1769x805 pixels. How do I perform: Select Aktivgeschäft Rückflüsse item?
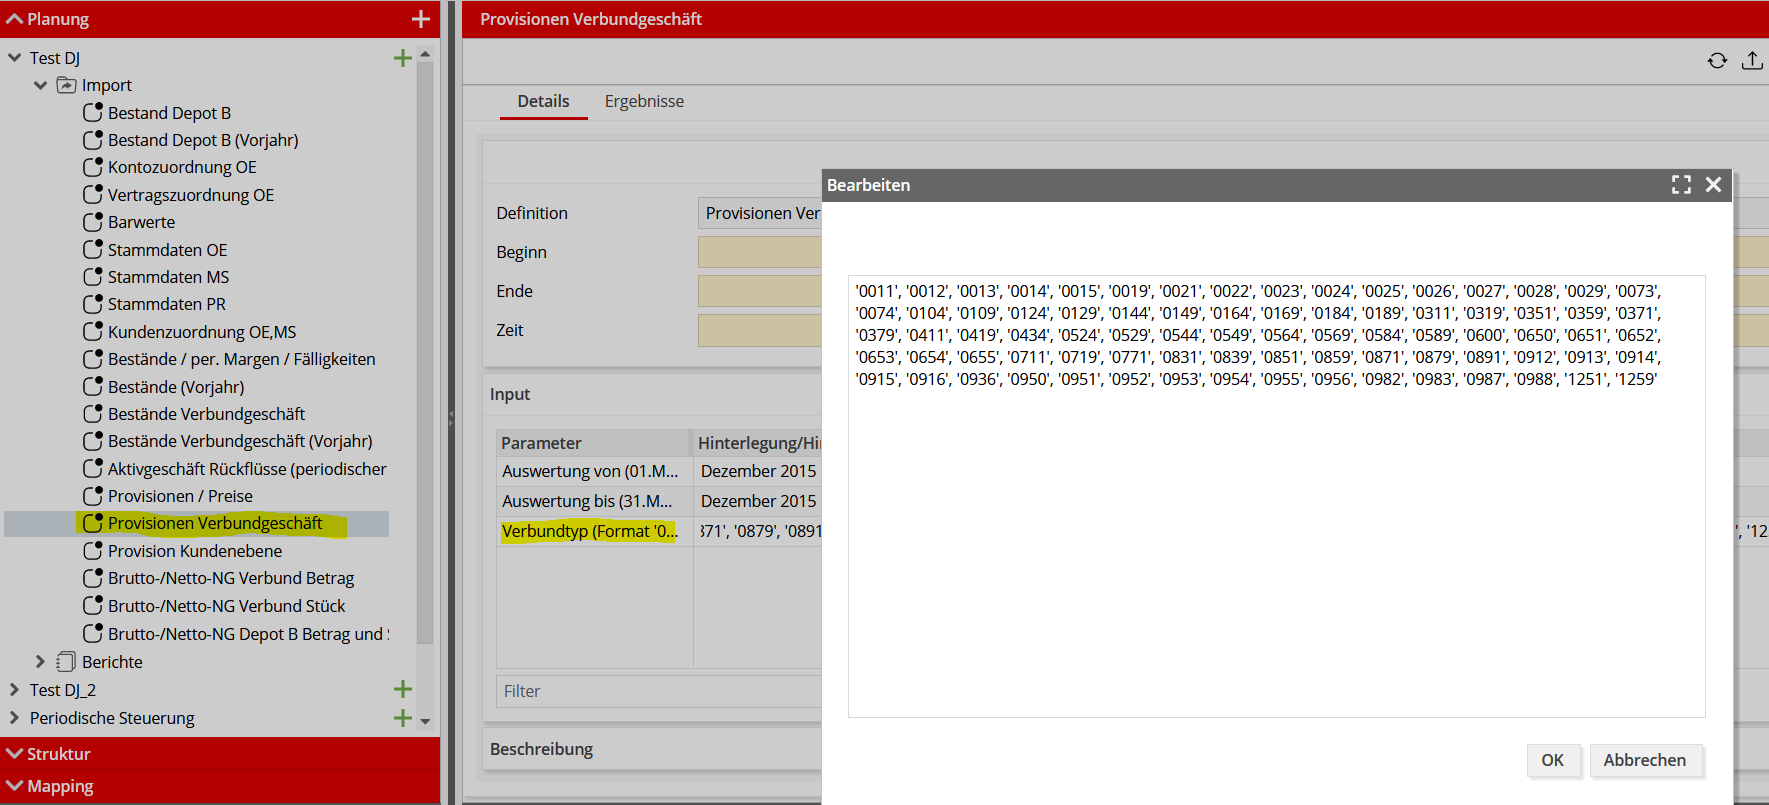pos(247,469)
